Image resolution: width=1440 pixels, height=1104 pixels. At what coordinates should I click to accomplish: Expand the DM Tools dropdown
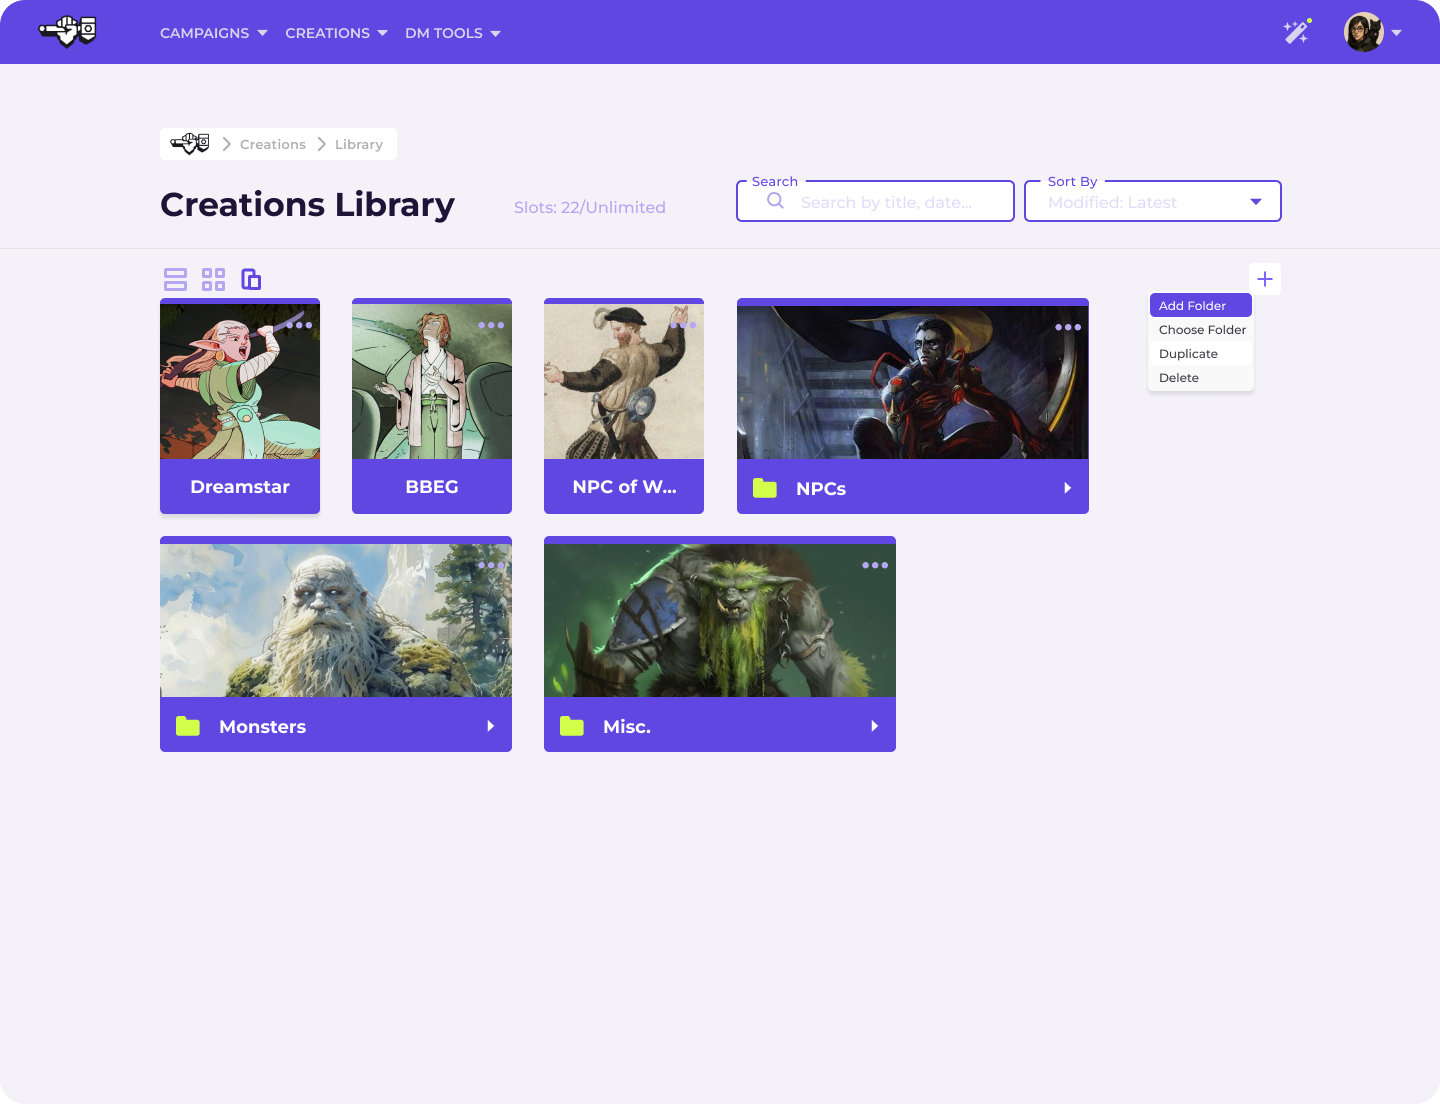click(452, 33)
